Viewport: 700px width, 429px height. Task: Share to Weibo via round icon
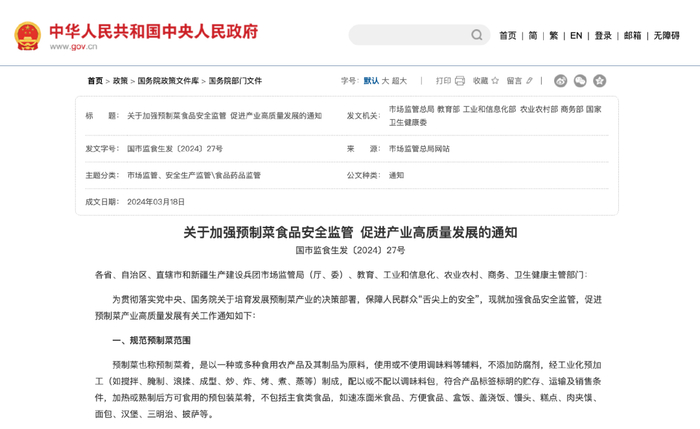[561, 81]
